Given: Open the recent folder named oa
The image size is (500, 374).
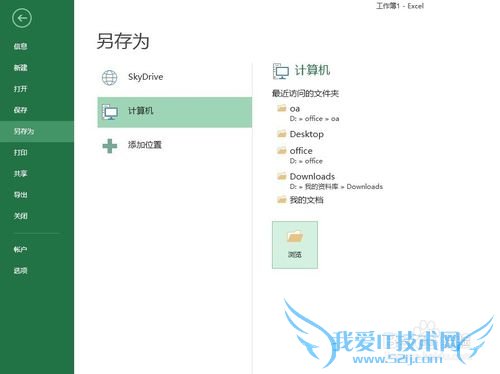Looking at the screenshot, I should (x=295, y=109).
